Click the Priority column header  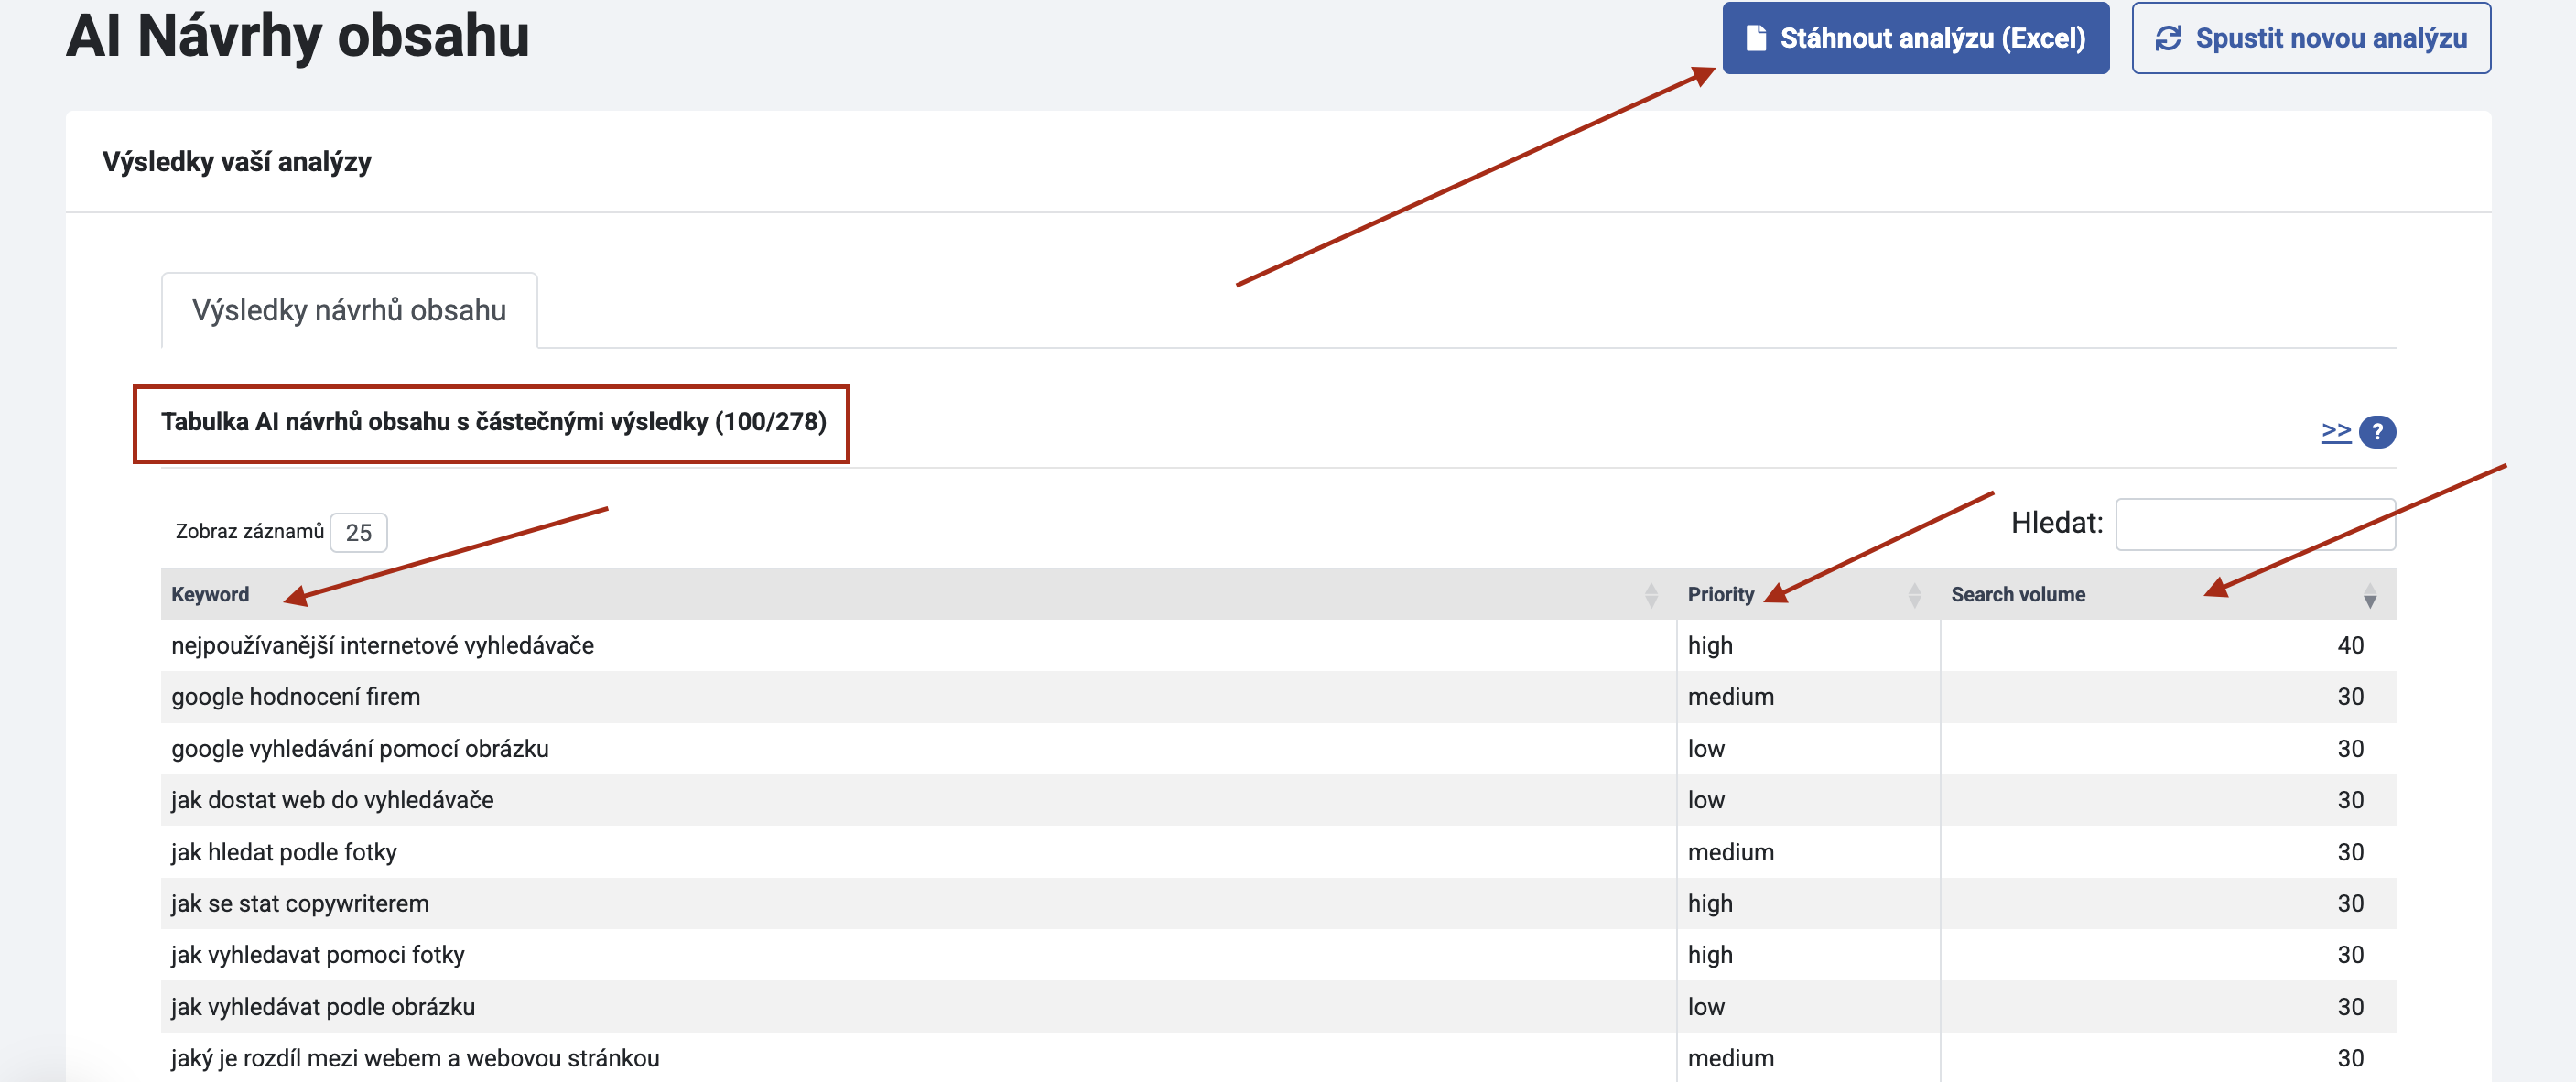coord(1720,595)
